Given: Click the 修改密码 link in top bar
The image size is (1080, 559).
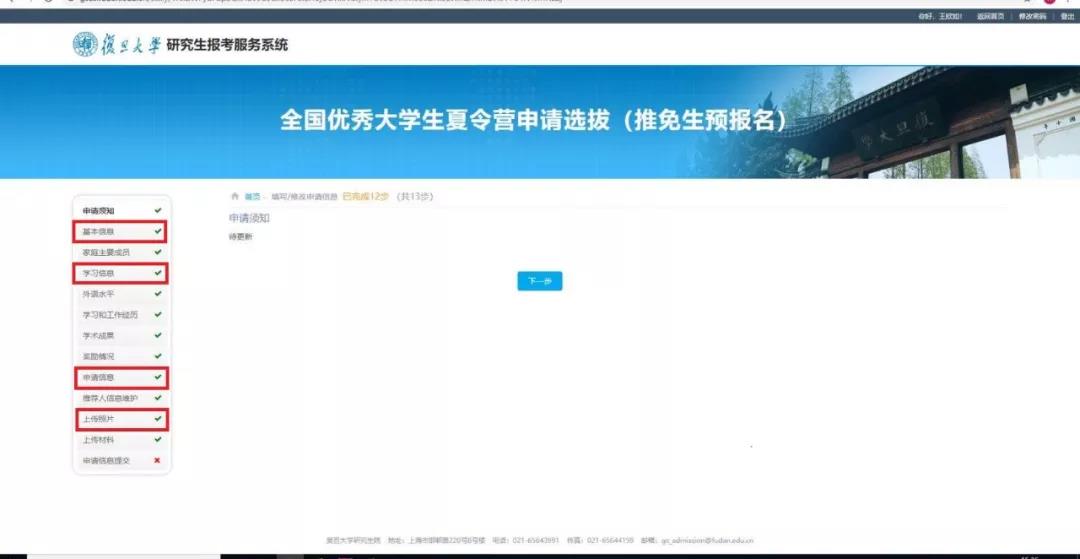Looking at the screenshot, I should [x=1032, y=17].
